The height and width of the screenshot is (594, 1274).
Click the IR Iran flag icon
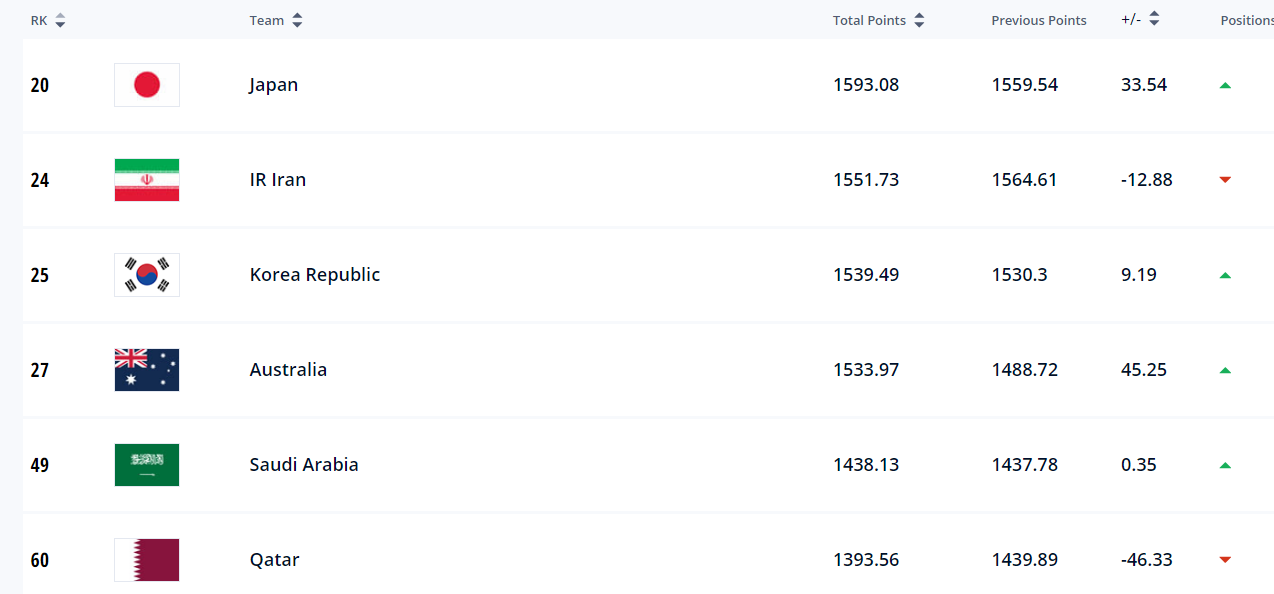tap(147, 180)
